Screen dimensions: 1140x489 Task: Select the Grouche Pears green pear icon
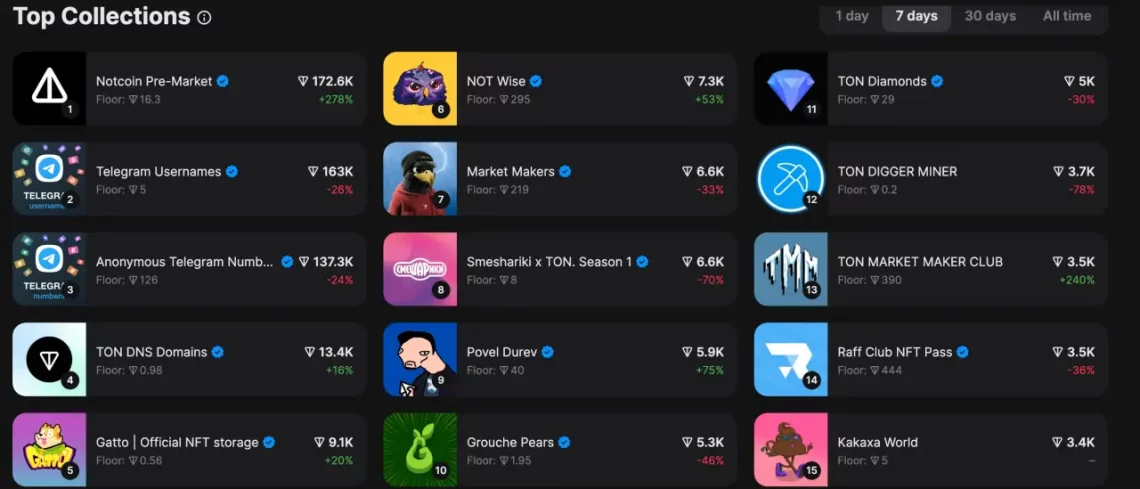420,450
